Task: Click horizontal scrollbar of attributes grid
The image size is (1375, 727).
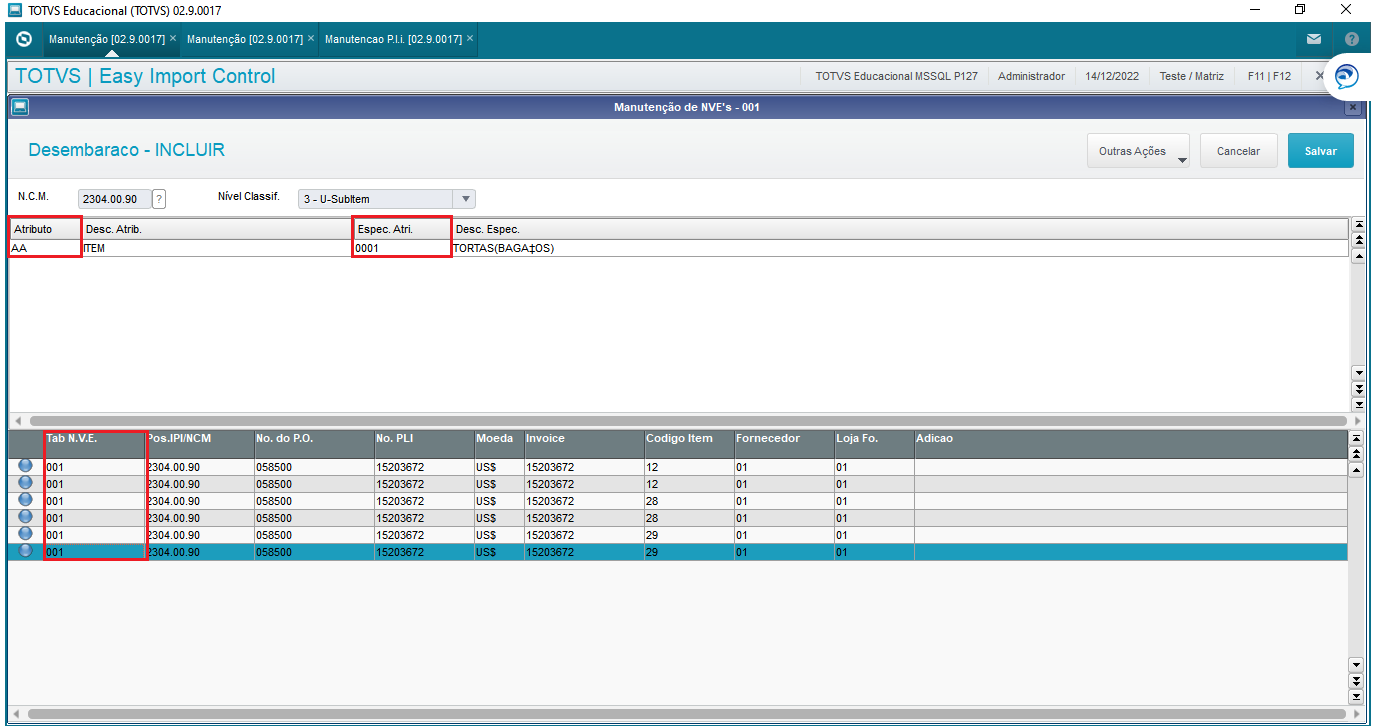Action: (688, 421)
